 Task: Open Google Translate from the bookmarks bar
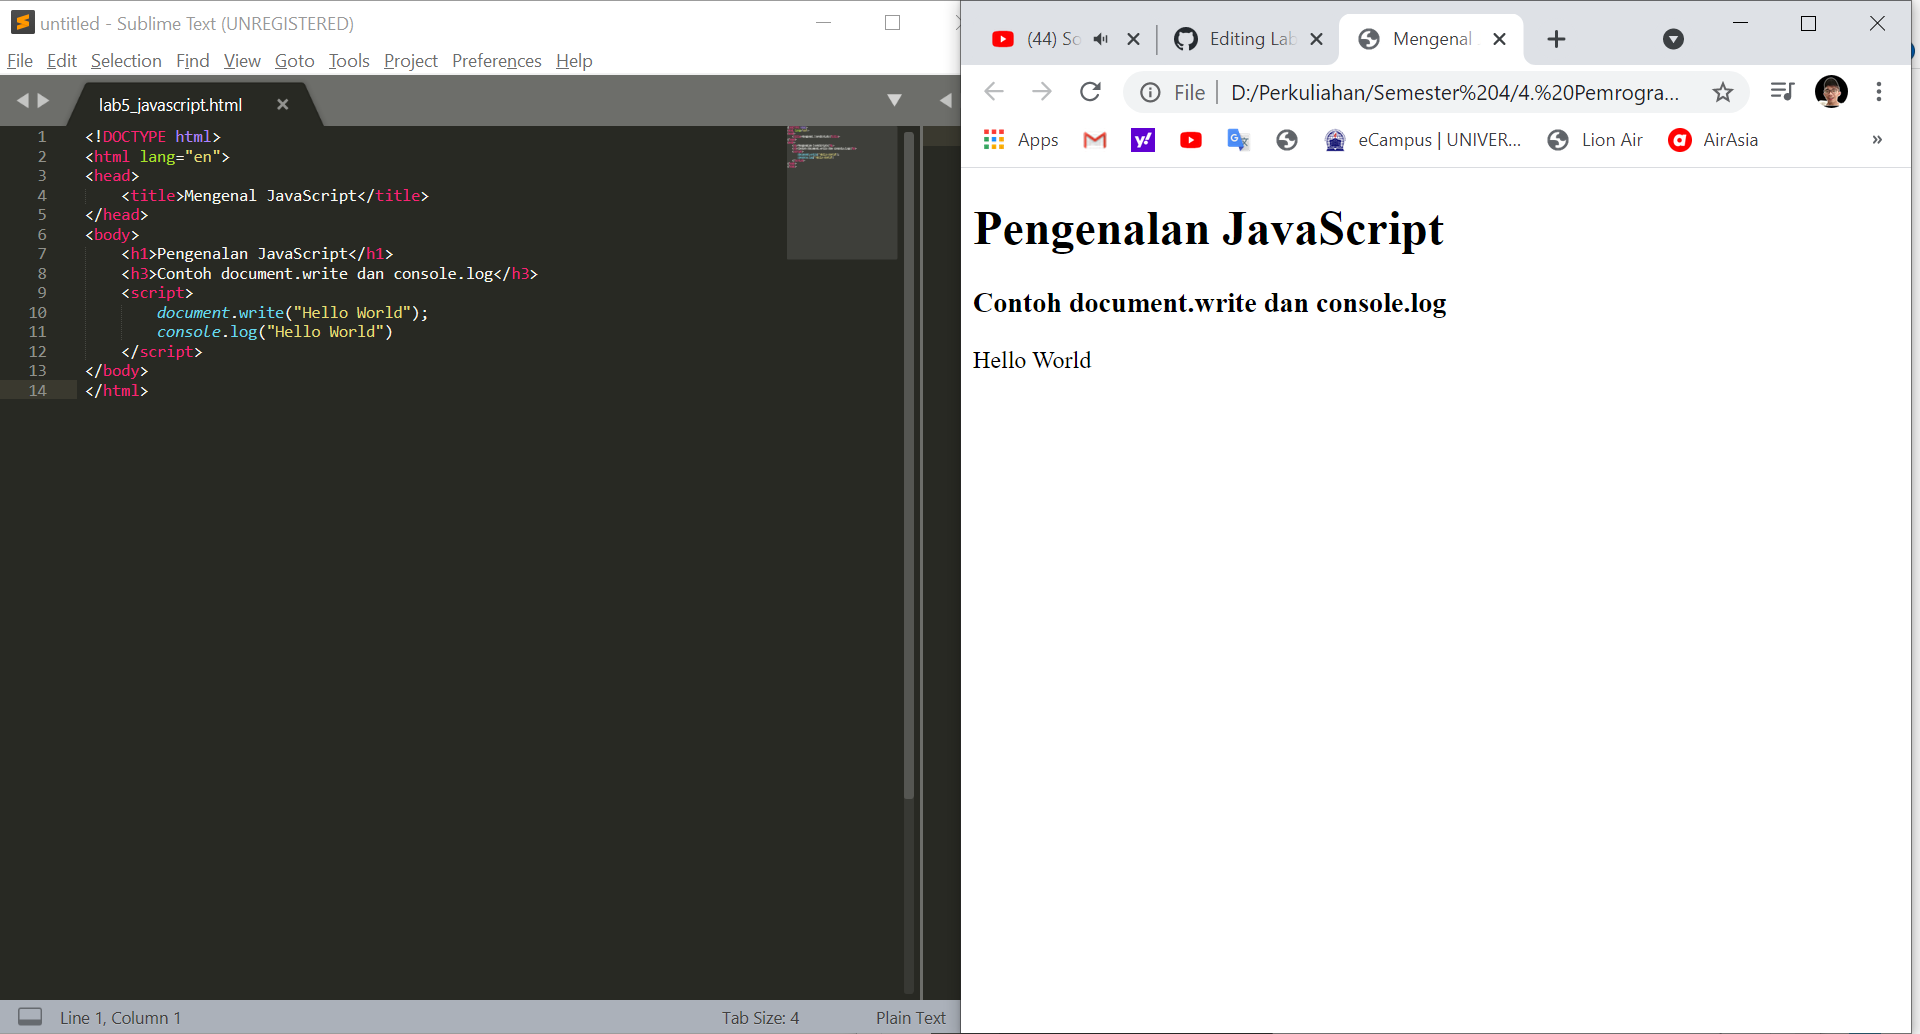pyautogui.click(x=1238, y=140)
